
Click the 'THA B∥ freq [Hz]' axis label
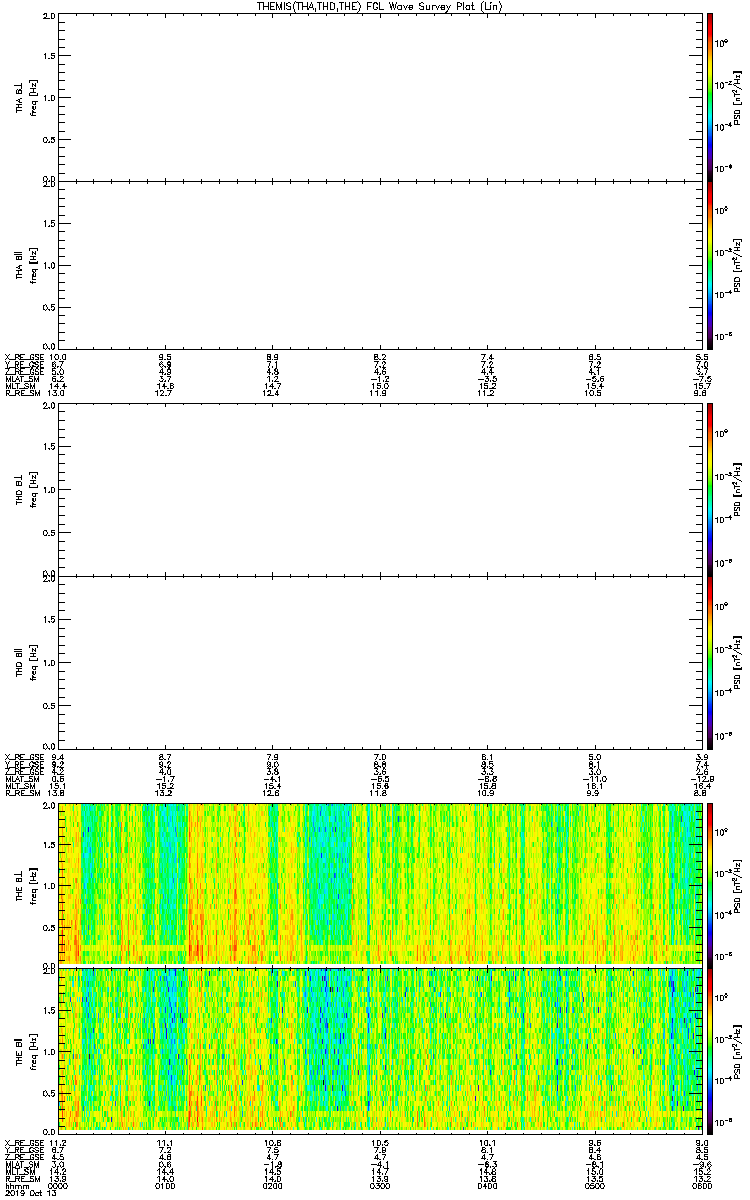click(27, 265)
